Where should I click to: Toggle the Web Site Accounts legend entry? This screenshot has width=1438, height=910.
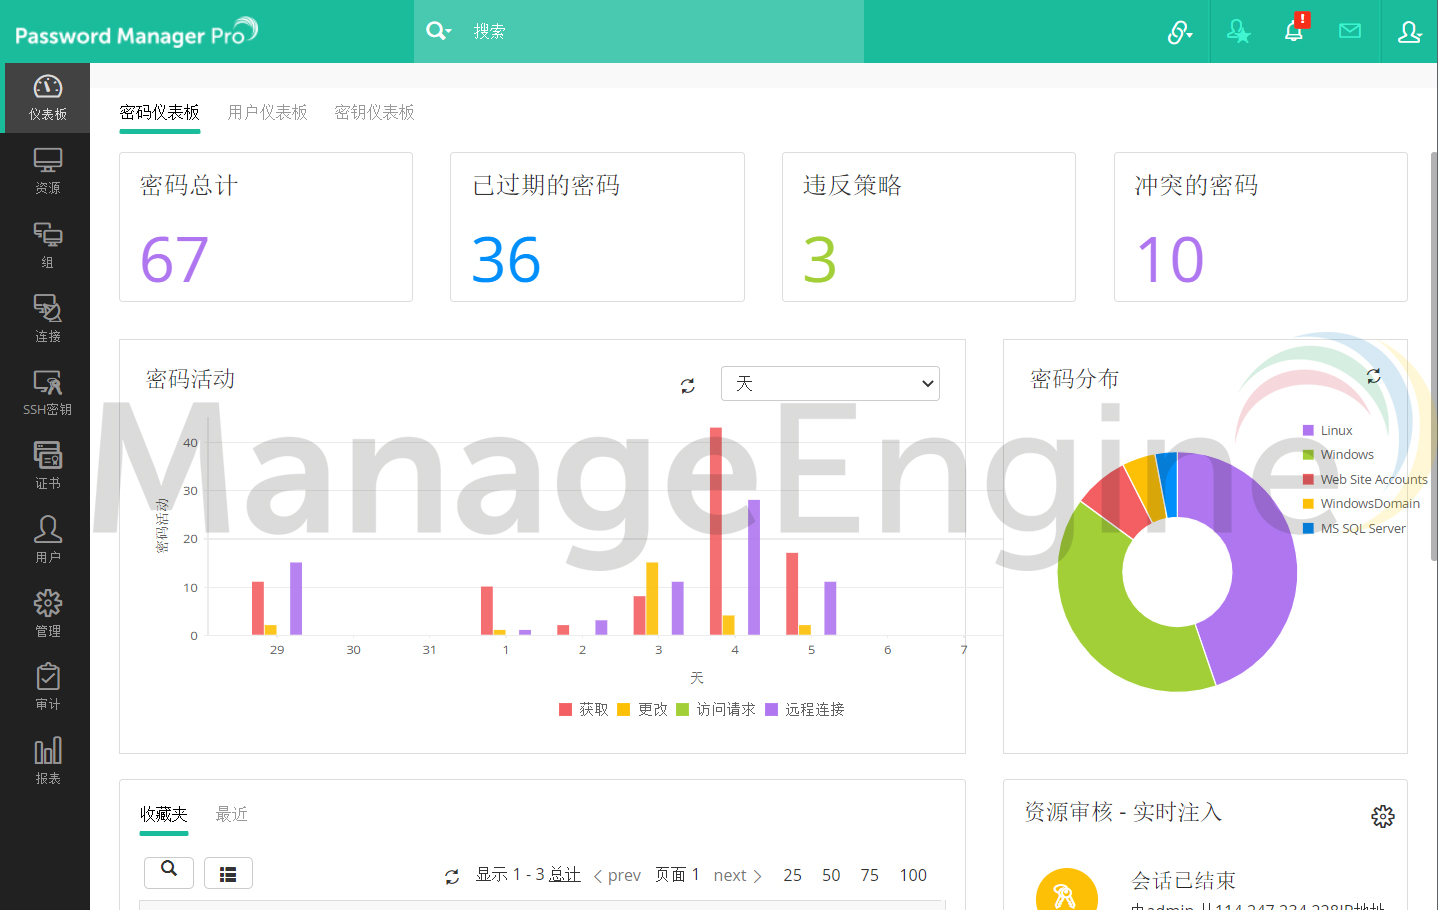click(1365, 479)
